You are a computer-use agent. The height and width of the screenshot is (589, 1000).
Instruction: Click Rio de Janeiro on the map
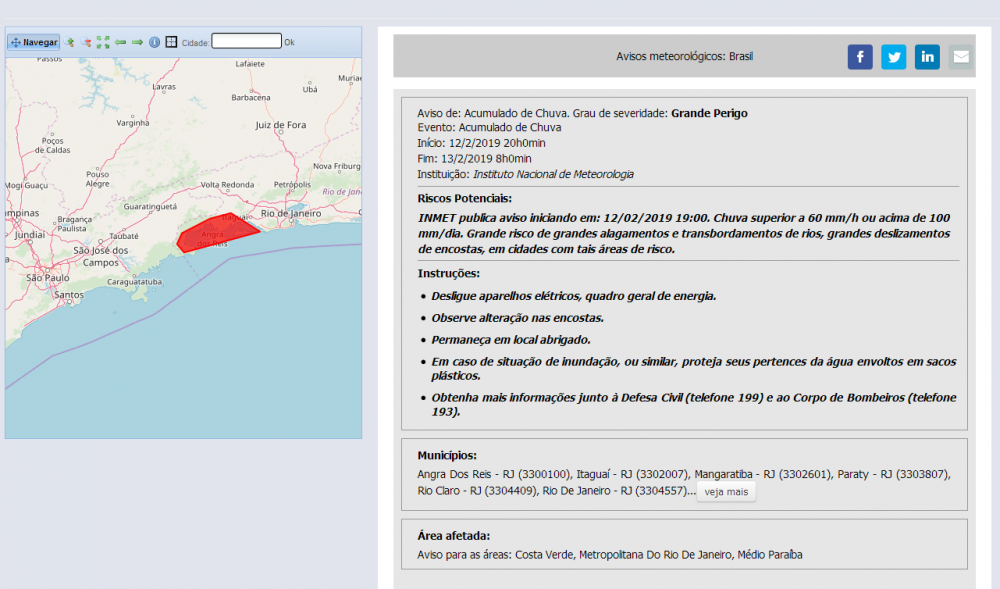(289, 214)
